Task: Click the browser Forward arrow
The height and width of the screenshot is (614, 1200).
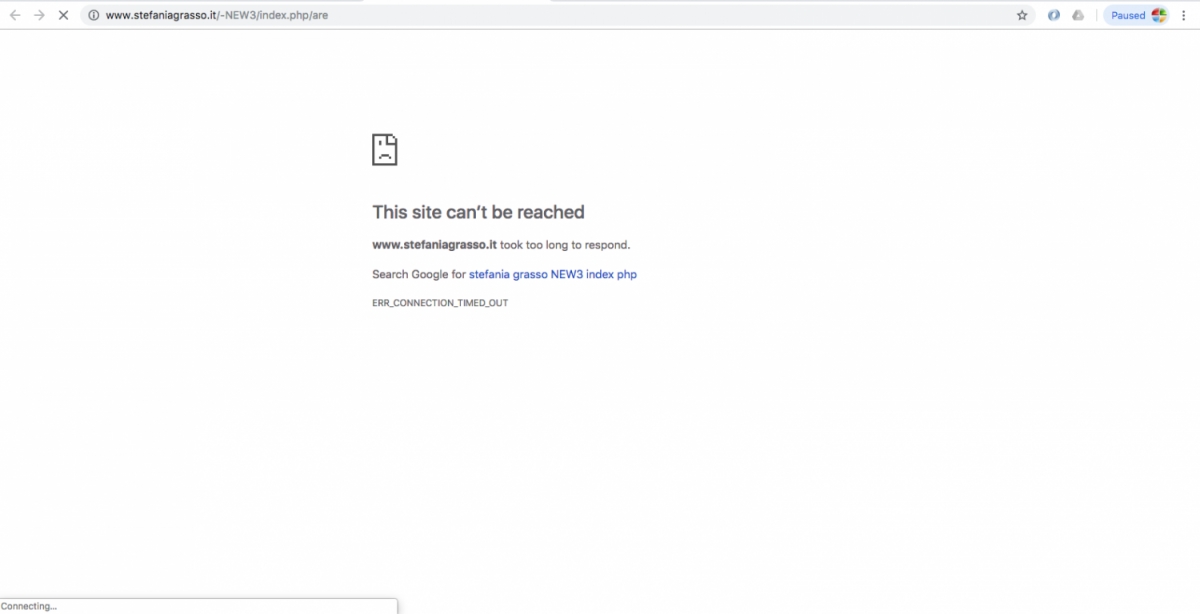Action: click(39, 15)
